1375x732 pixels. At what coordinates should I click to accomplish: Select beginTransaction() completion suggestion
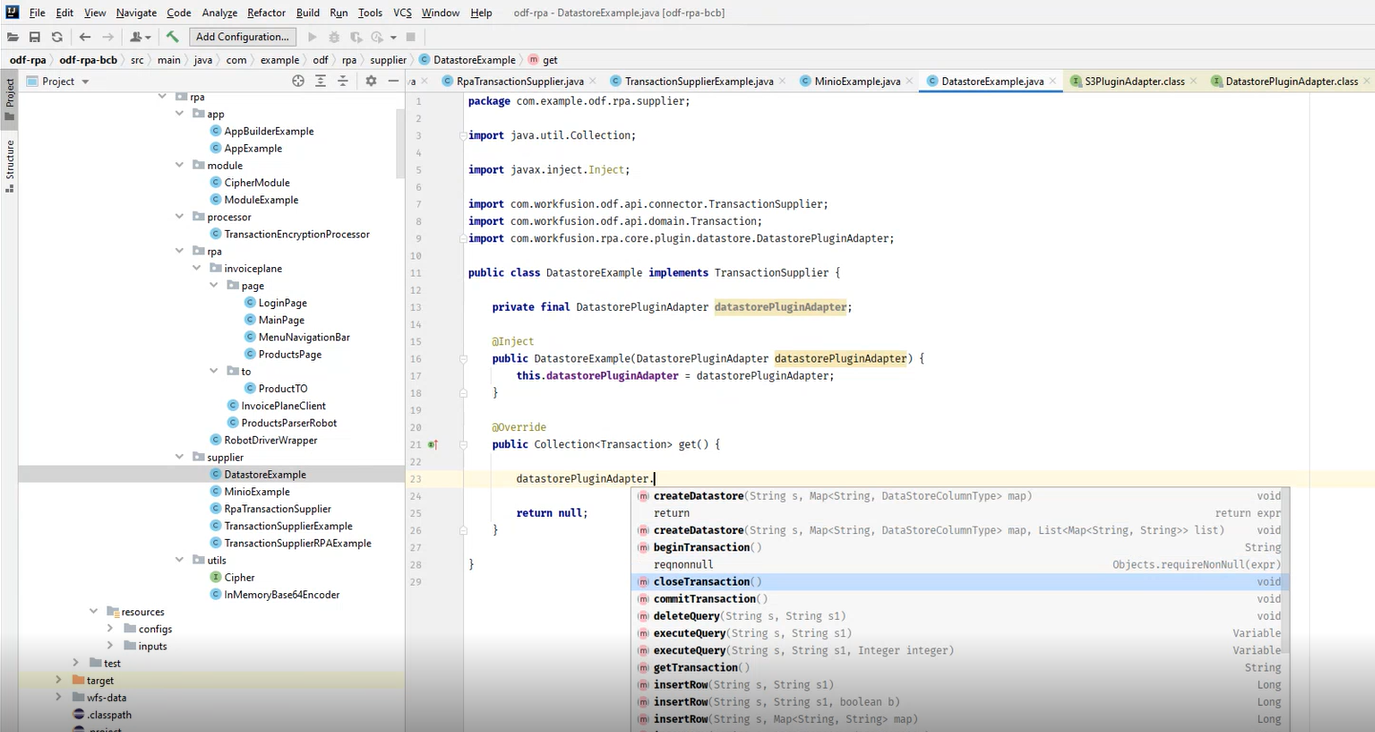[x=960, y=548]
